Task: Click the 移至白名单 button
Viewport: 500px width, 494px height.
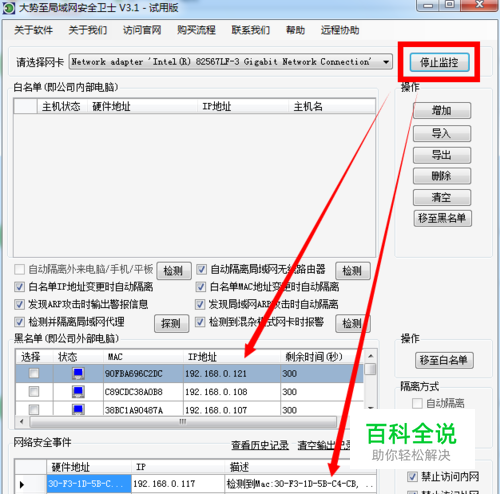Action: pyautogui.click(x=444, y=360)
